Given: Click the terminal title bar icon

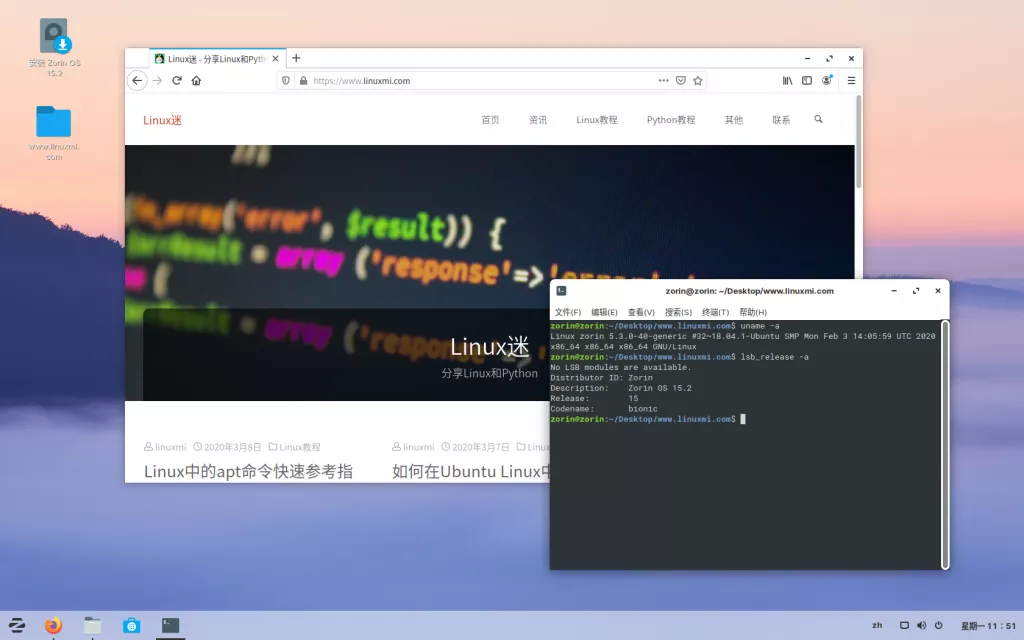Looking at the screenshot, I should 561,291.
